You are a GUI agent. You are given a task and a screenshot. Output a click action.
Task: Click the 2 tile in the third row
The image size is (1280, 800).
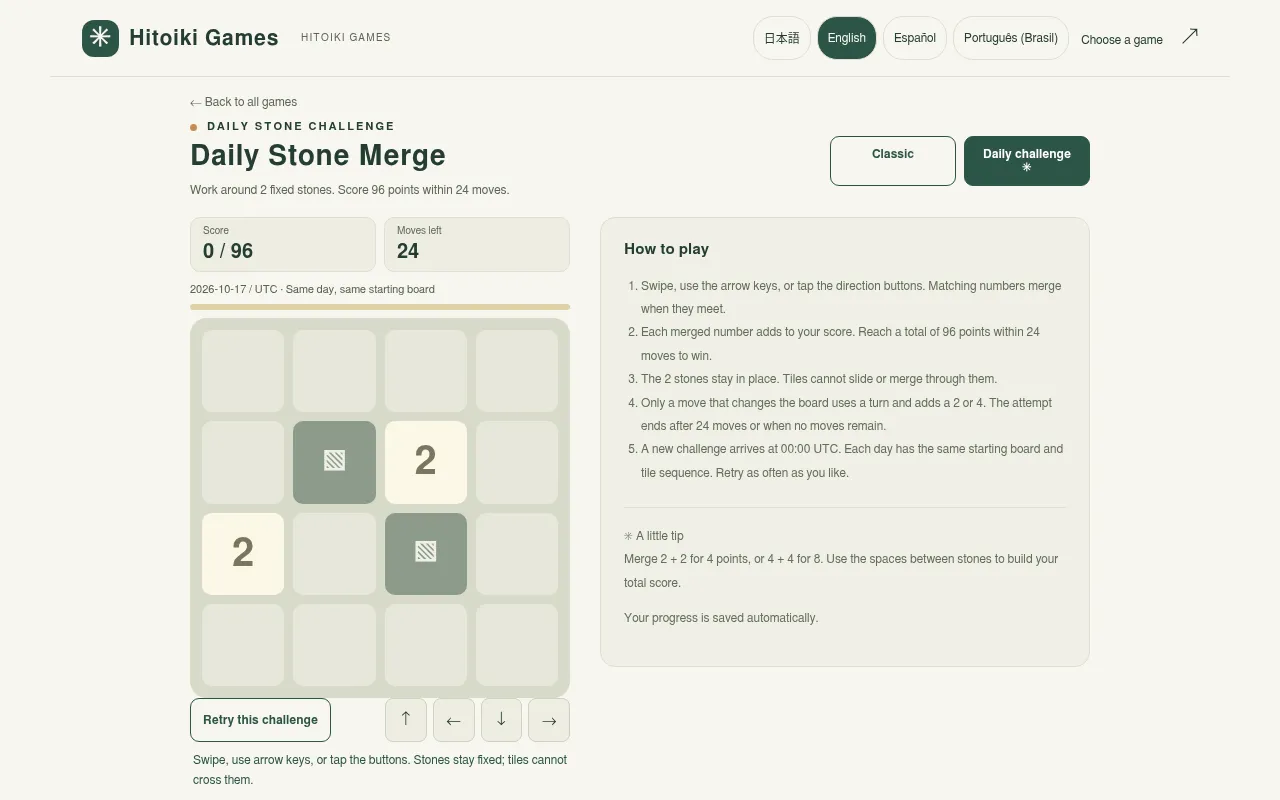point(243,553)
